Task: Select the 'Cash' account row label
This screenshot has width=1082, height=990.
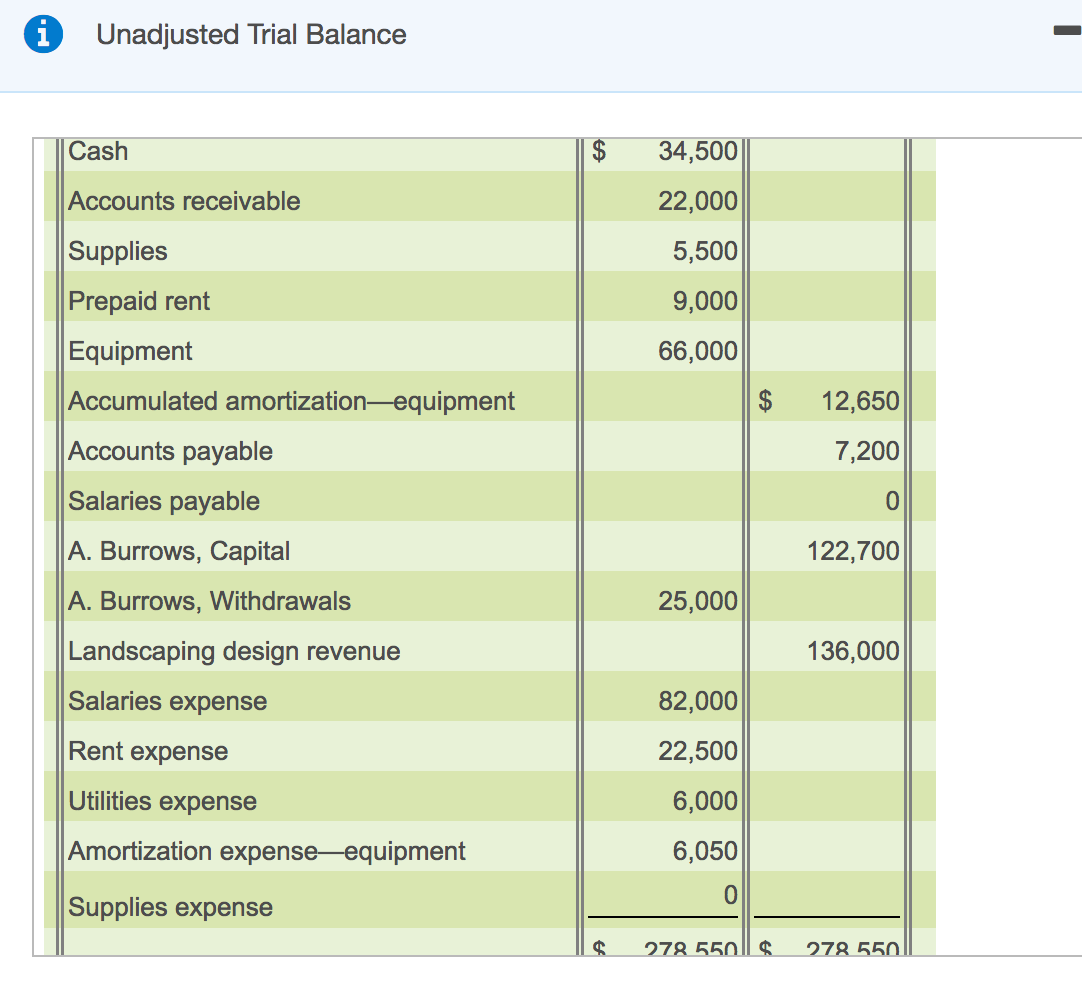Action: click(98, 151)
